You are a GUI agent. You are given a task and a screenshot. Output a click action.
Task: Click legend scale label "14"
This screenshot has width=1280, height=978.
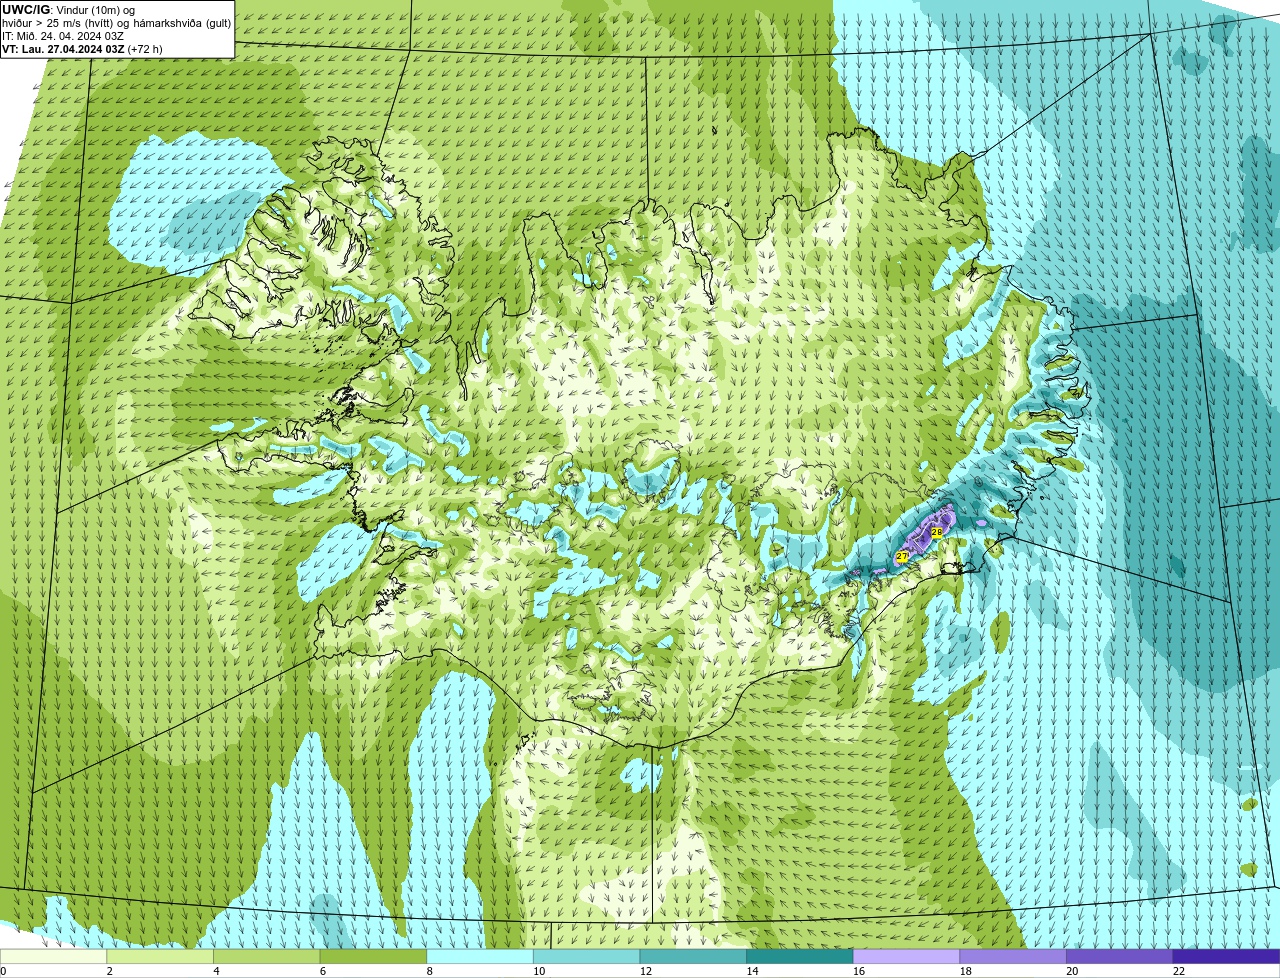click(753, 971)
